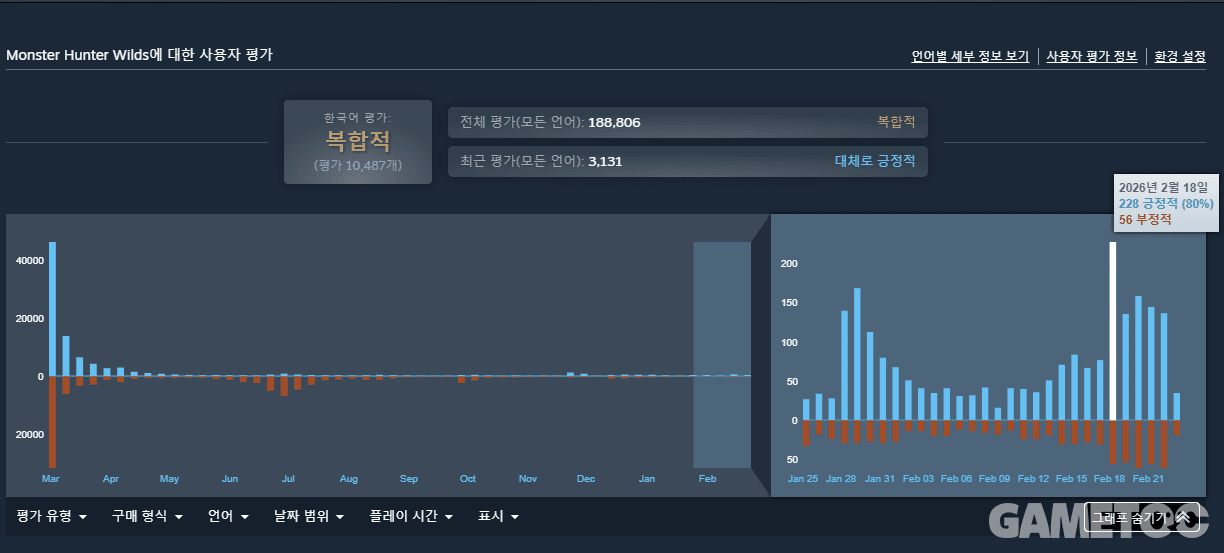The image size is (1224, 553).
Task: Select the 최근 평가 3,131 summary row
Action: (688, 161)
